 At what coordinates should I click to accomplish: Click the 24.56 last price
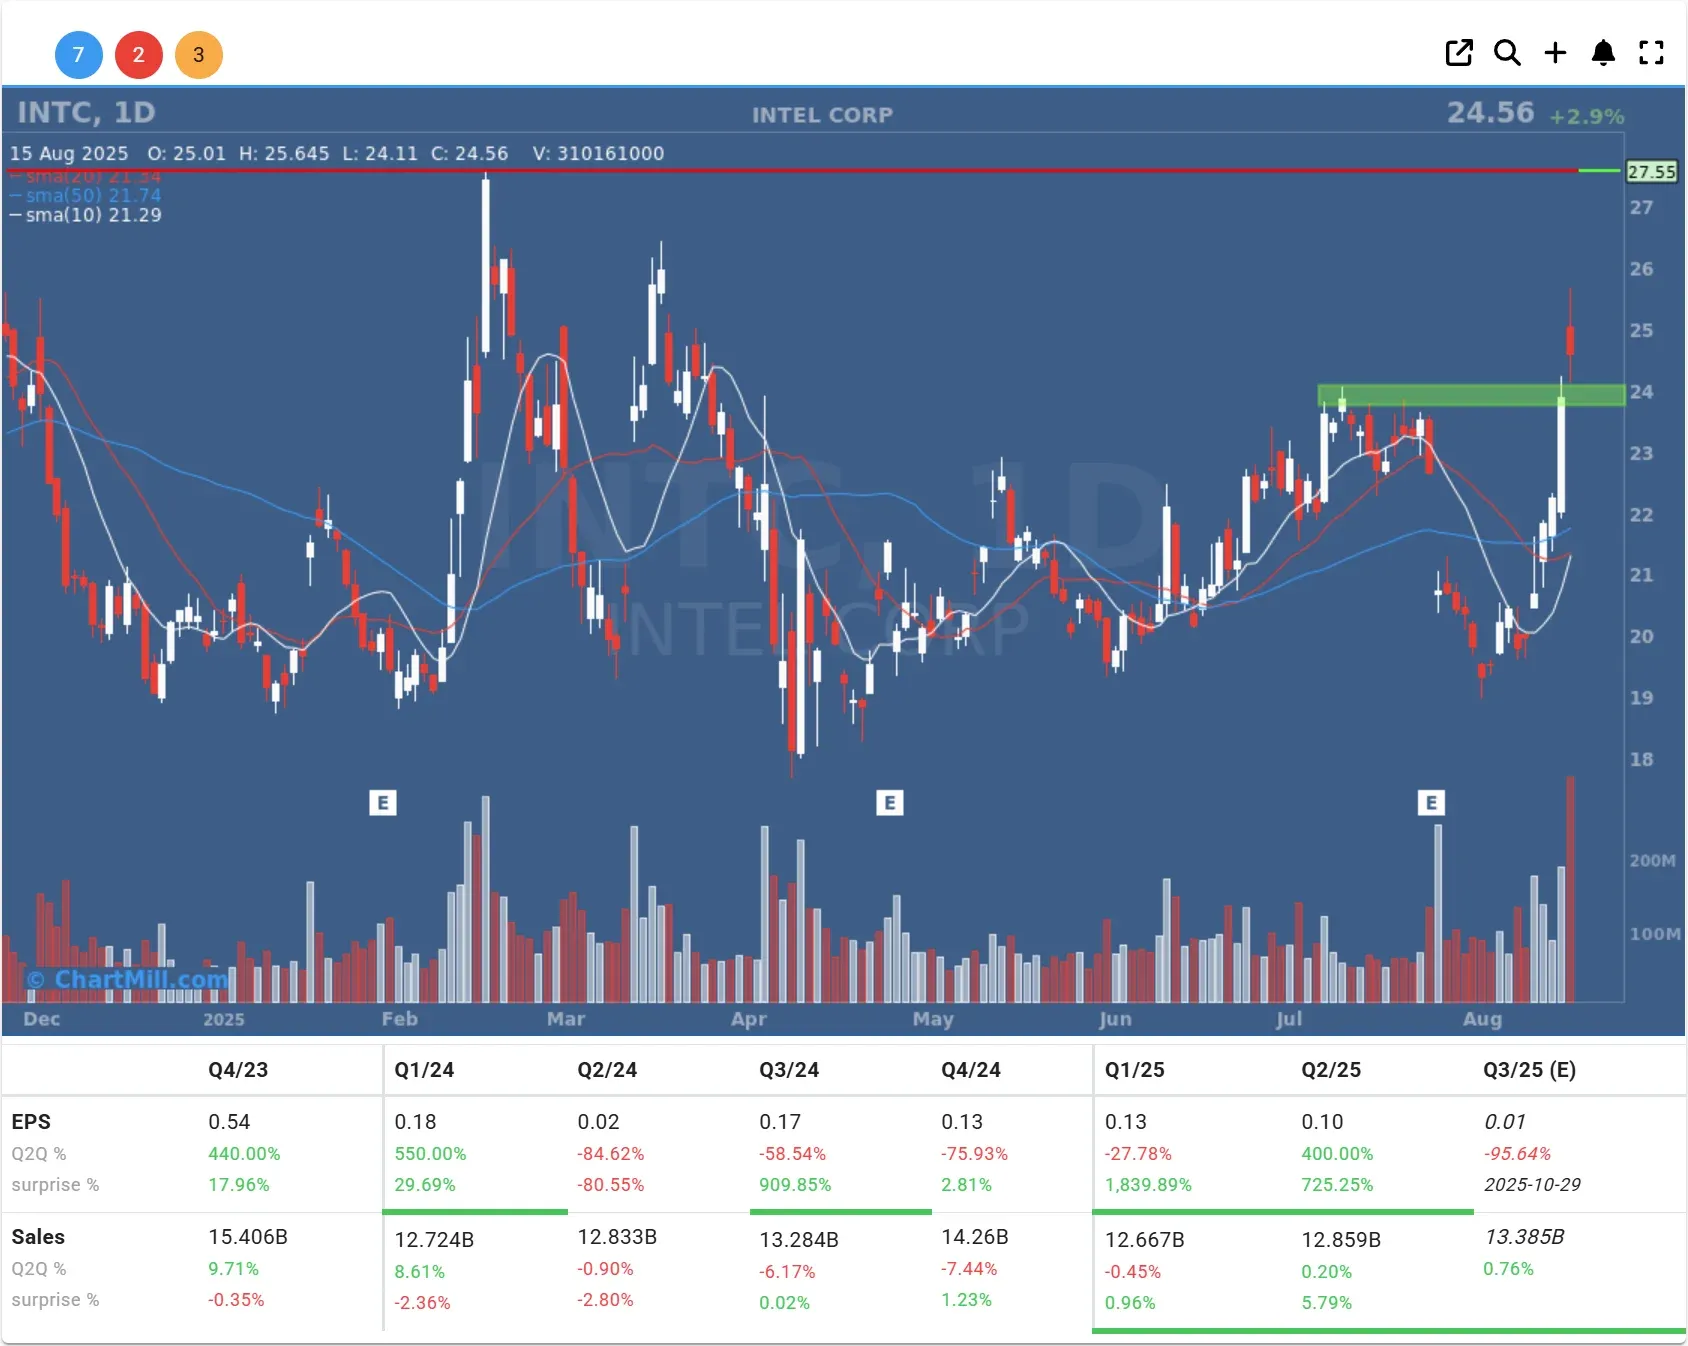pyautogui.click(x=1490, y=112)
